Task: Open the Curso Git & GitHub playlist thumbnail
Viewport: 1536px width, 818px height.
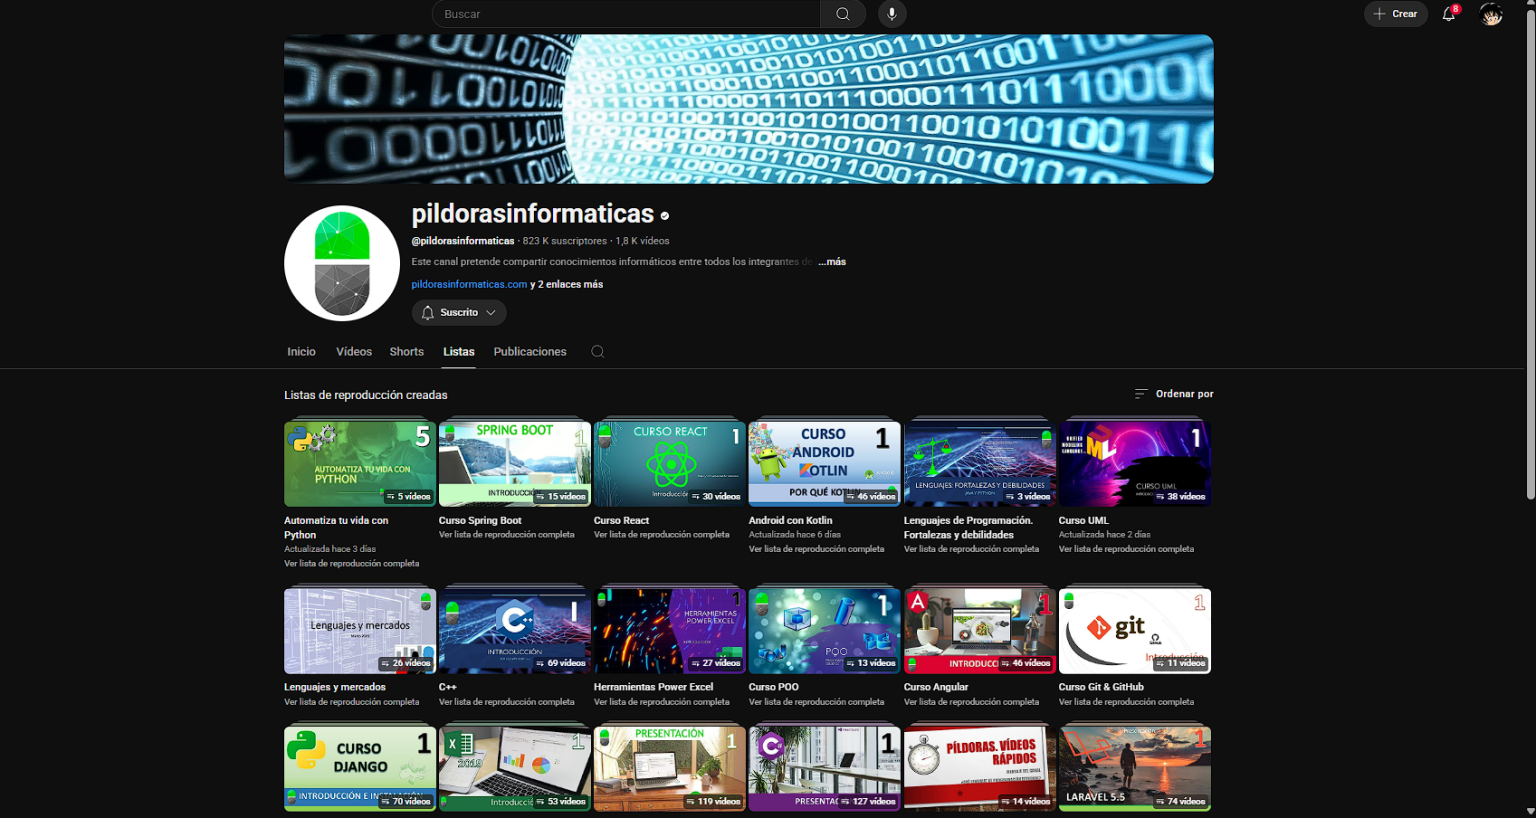Action: (x=1134, y=631)
